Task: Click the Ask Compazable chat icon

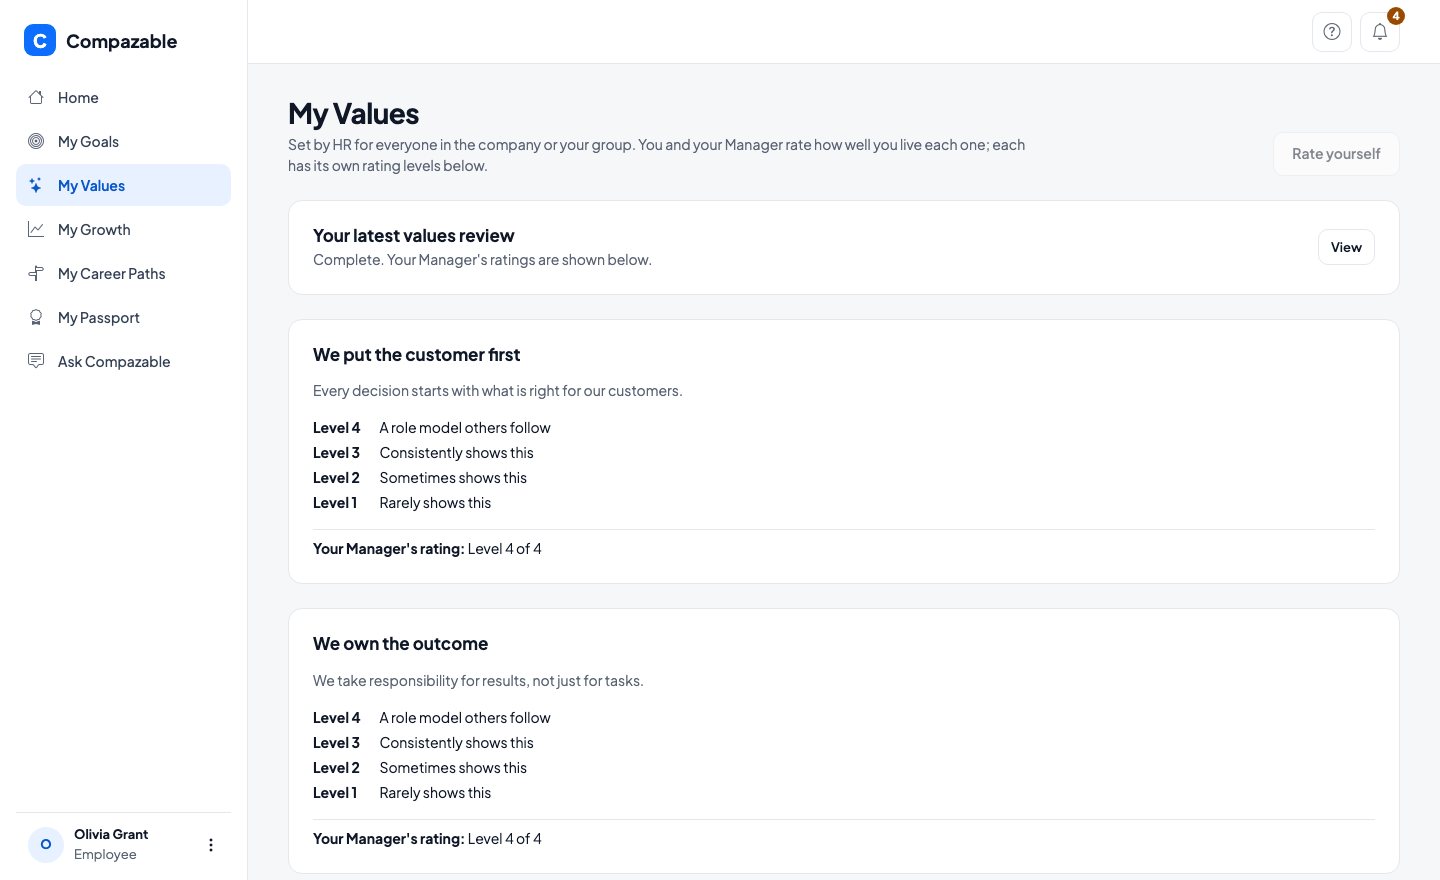Action: pyautogui.click(x=36, y=361)
